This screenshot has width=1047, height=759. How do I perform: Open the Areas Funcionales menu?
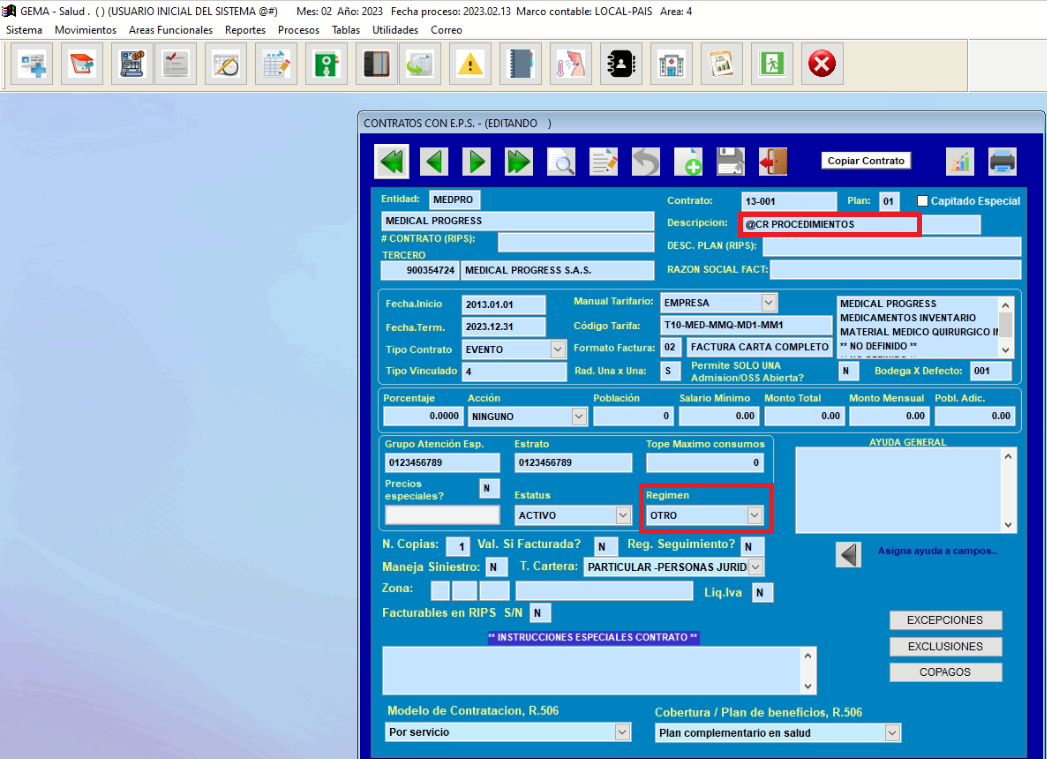[x=171, y=30]
